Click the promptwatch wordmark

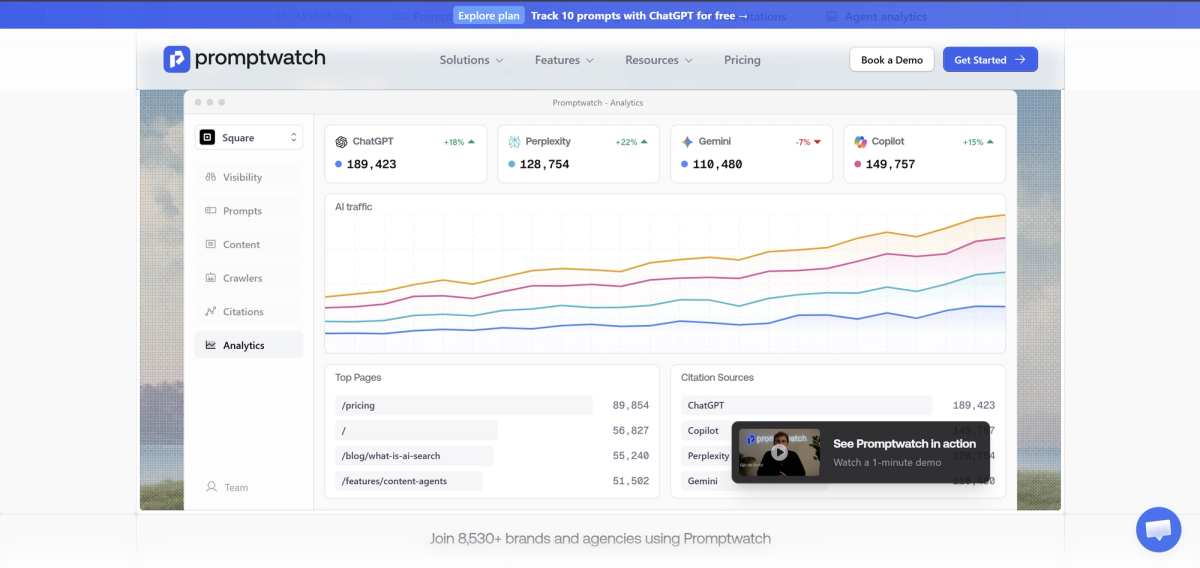[260, 58]
